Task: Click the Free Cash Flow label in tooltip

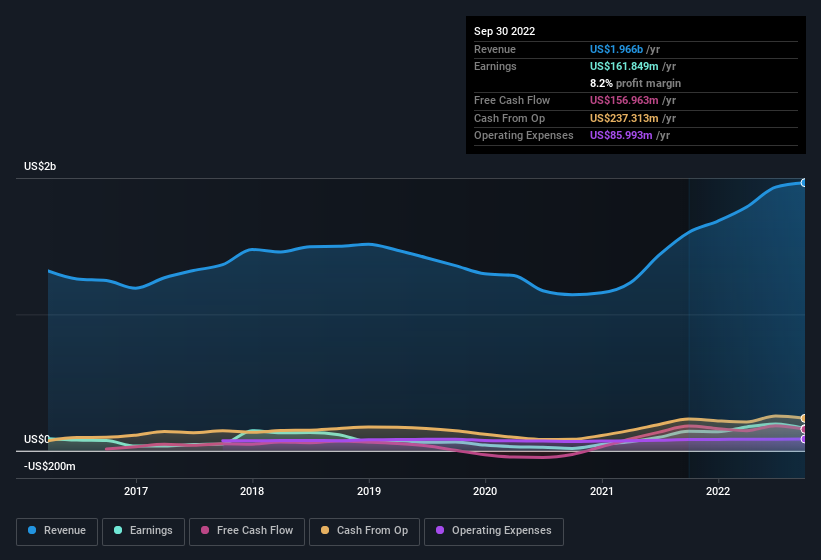Action: click(512, 100)
